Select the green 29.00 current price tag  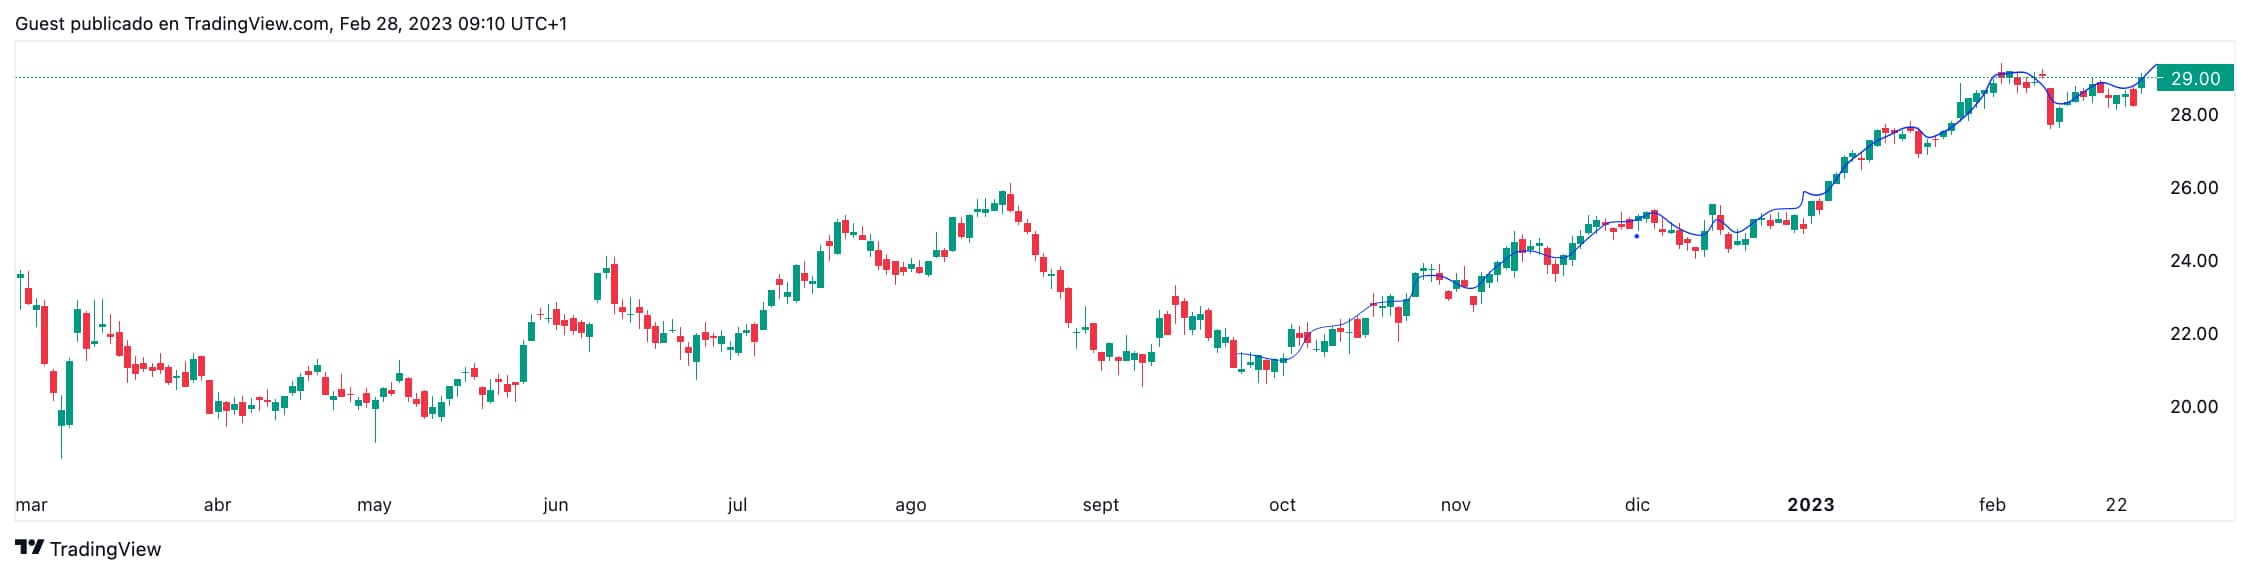(x=2195, y=78)
